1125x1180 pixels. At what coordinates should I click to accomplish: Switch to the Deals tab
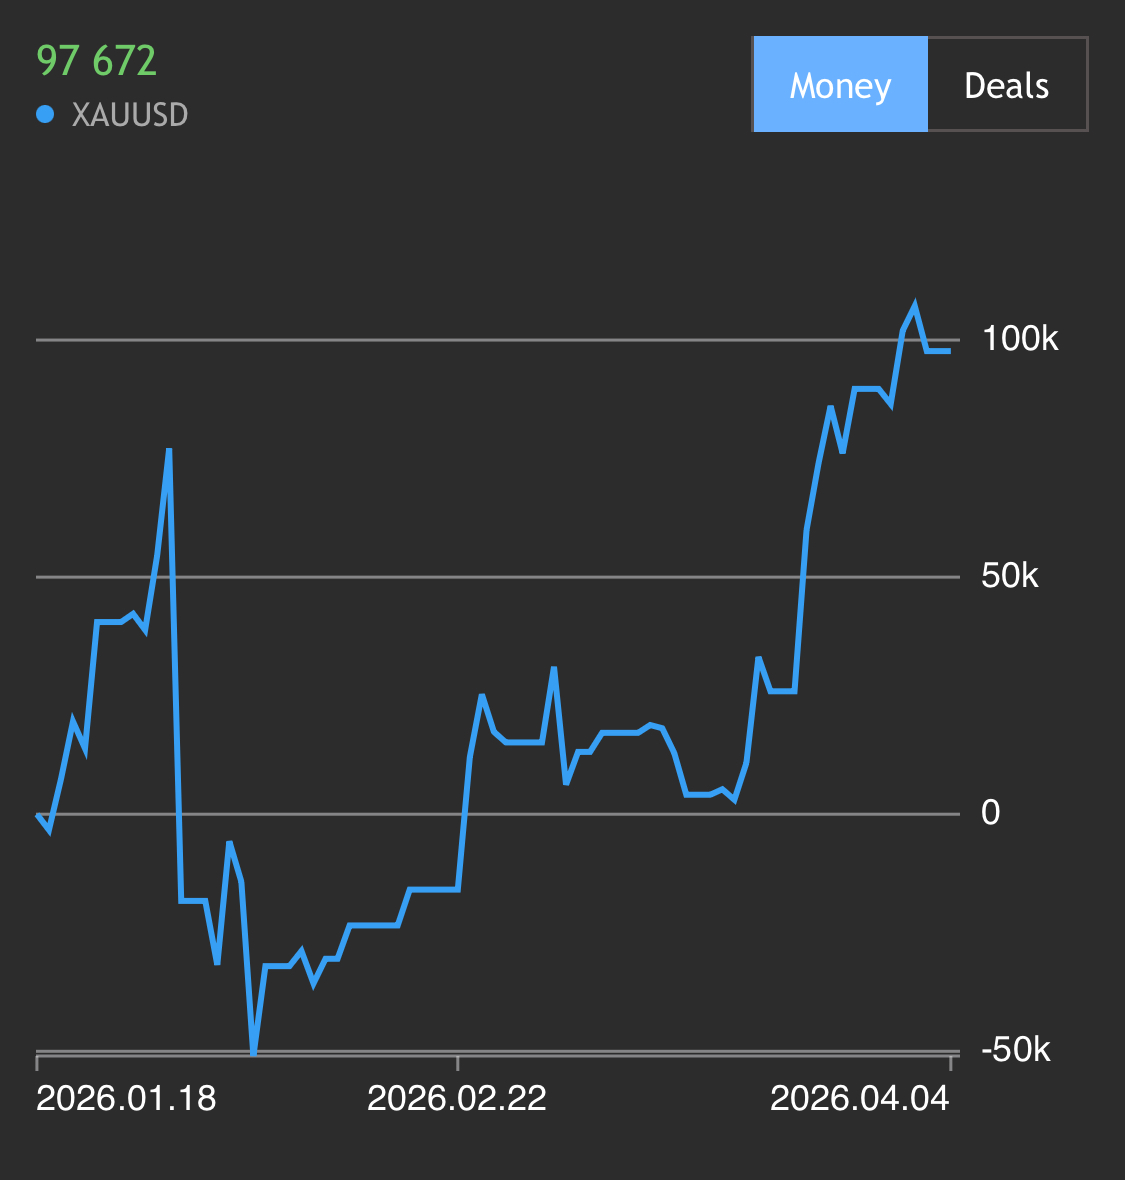[1006, 85]
